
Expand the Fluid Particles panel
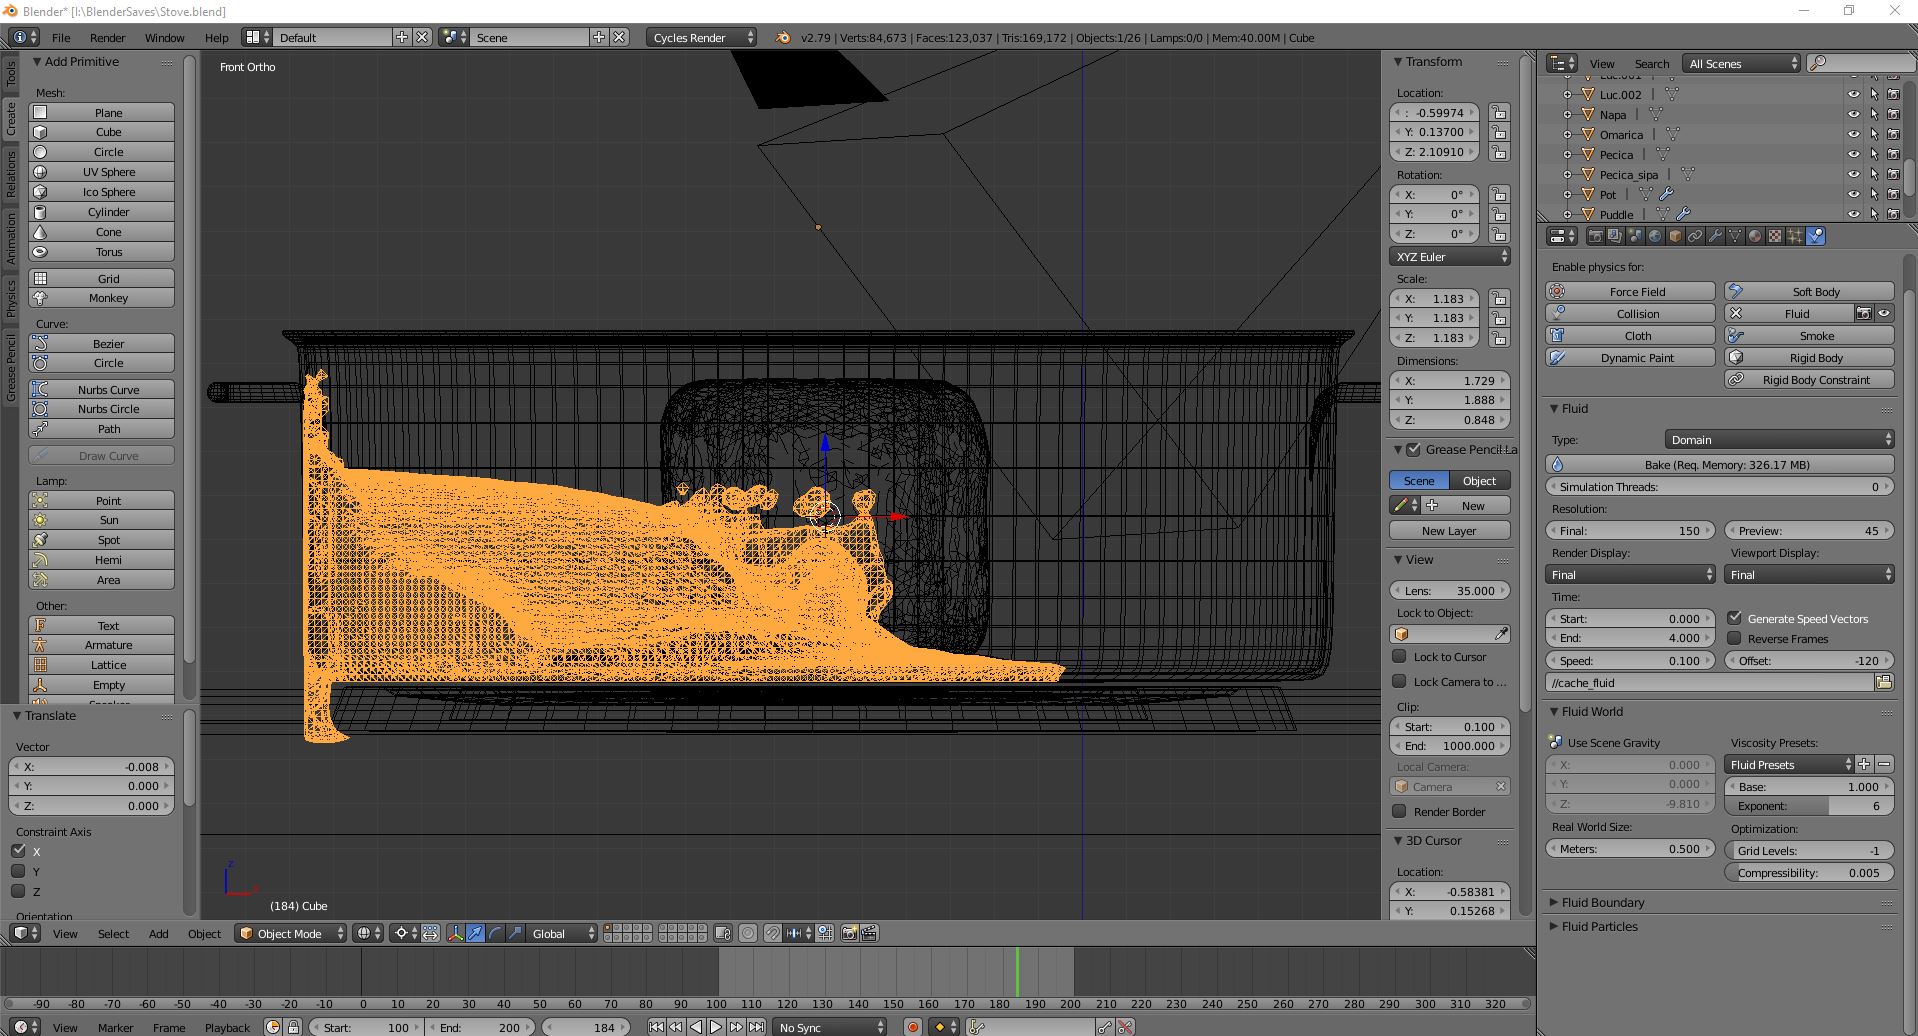click(1599, 926)
